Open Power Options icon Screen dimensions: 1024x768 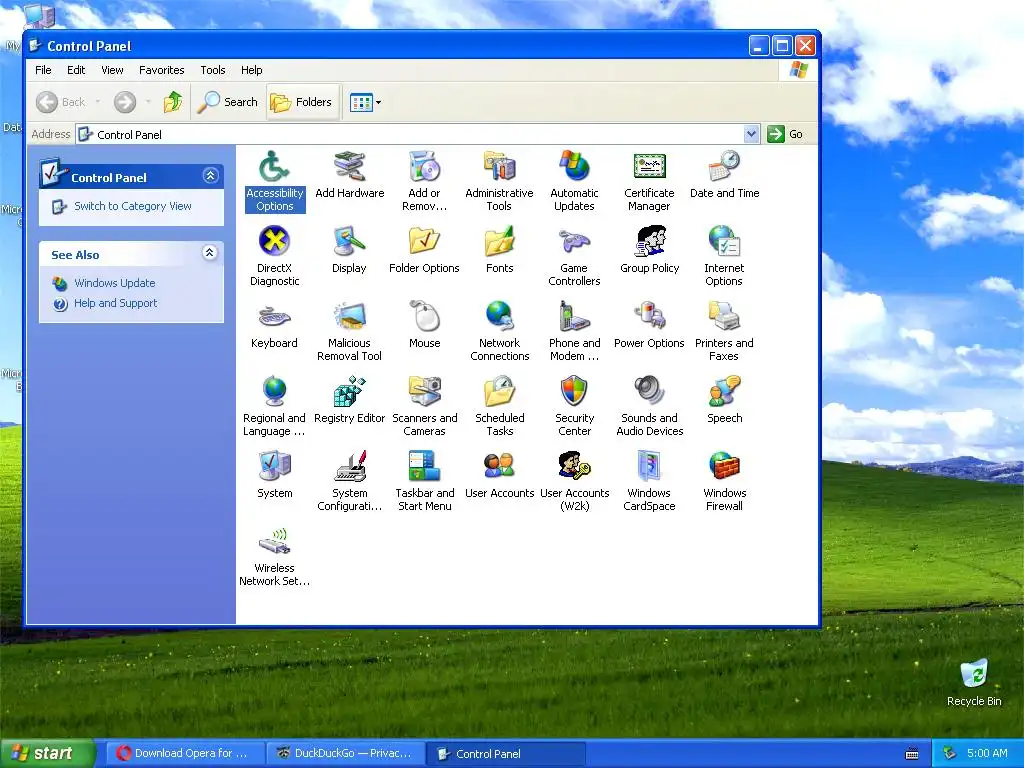coord(649,325)
